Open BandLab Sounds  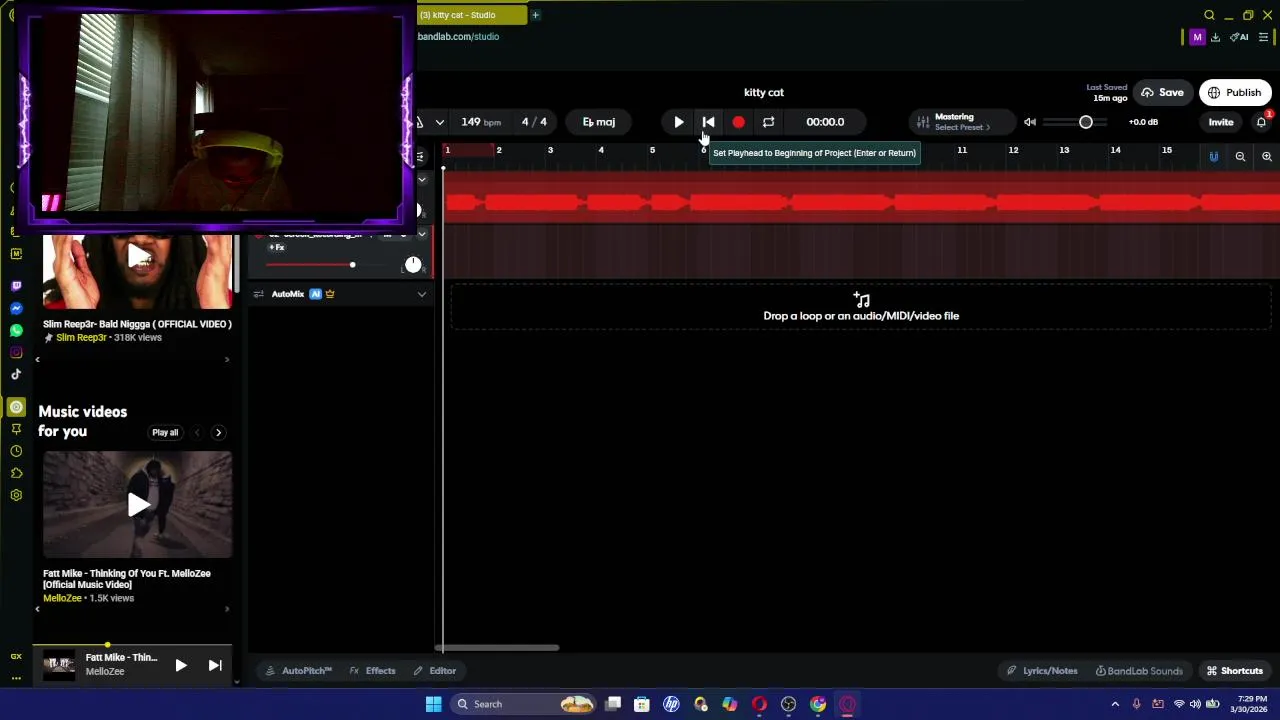pyautogui.click(x=1139, y=671)
